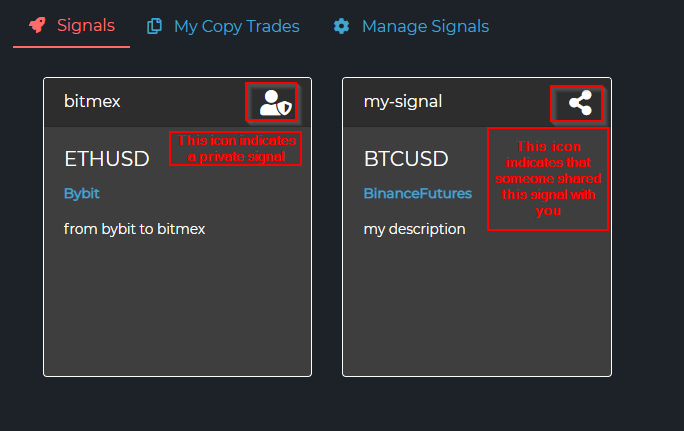Viewport: 684px width, 431px height.
Task: Click empty body area of bitmex card
Action: tap(177, 310)
